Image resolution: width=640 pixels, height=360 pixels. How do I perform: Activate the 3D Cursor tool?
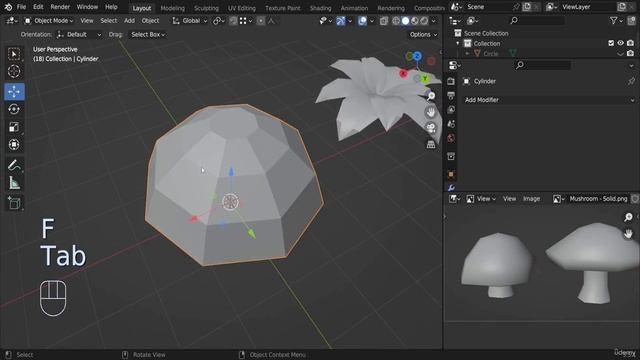pos(14,71)
